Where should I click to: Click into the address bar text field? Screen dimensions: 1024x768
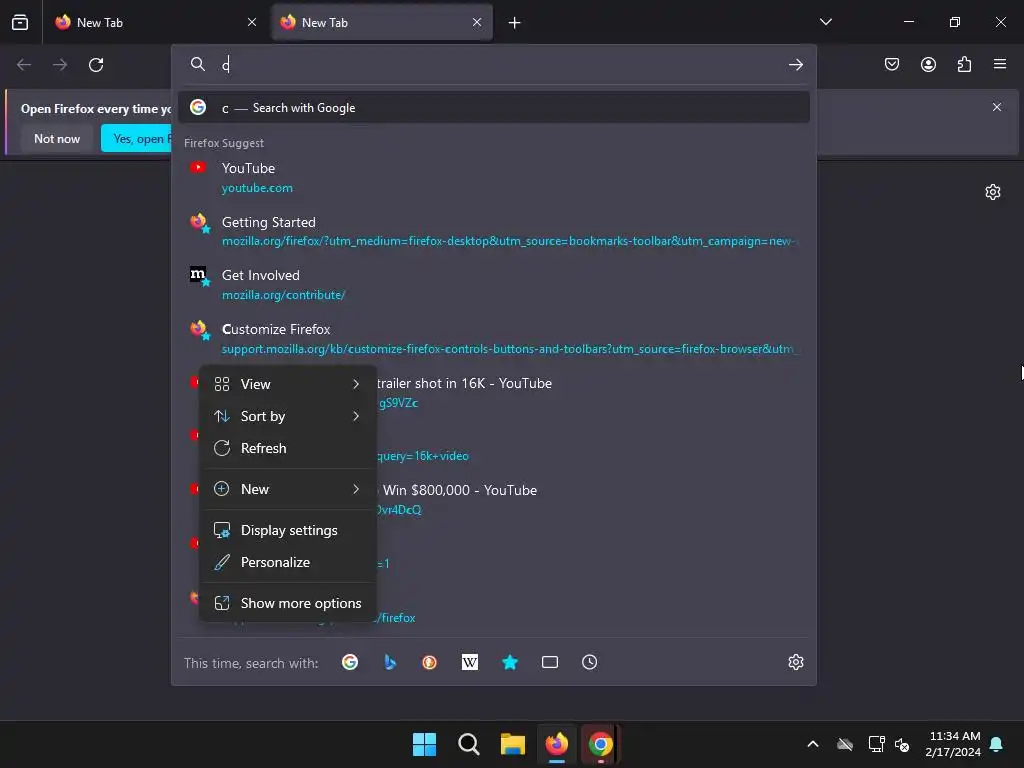click(x=500, y=65)
